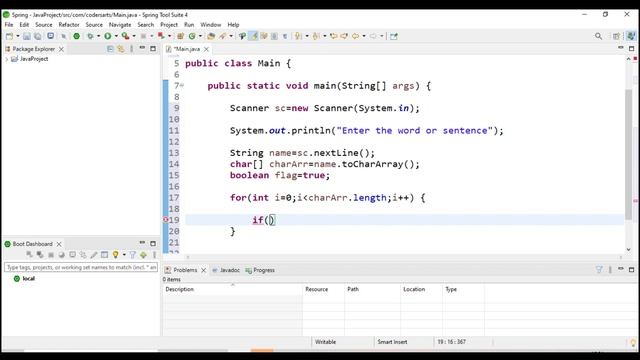Screen dimensions: 640x360
Task: Open the New wizard dropdown arrow
Action: pyautogui.click(x=18, y=36)
